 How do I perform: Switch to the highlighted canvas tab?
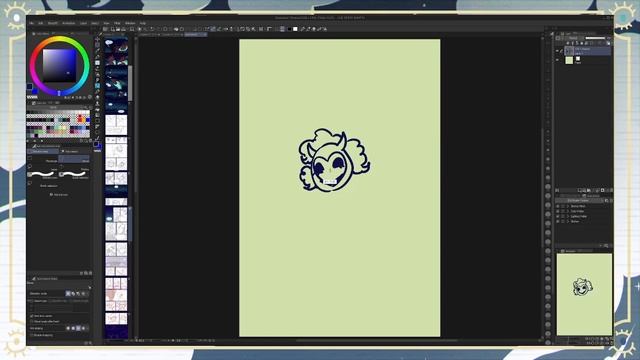(x=196, y=35)
